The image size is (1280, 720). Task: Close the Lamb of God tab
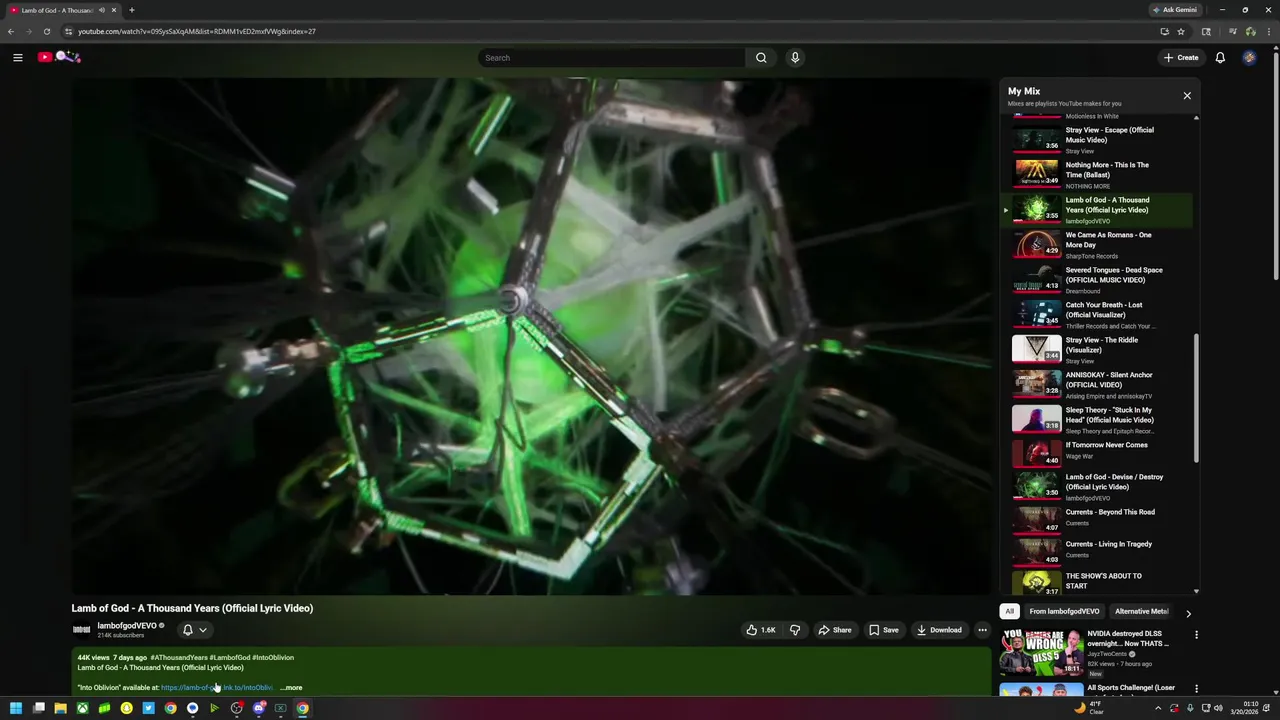point(114,10)
